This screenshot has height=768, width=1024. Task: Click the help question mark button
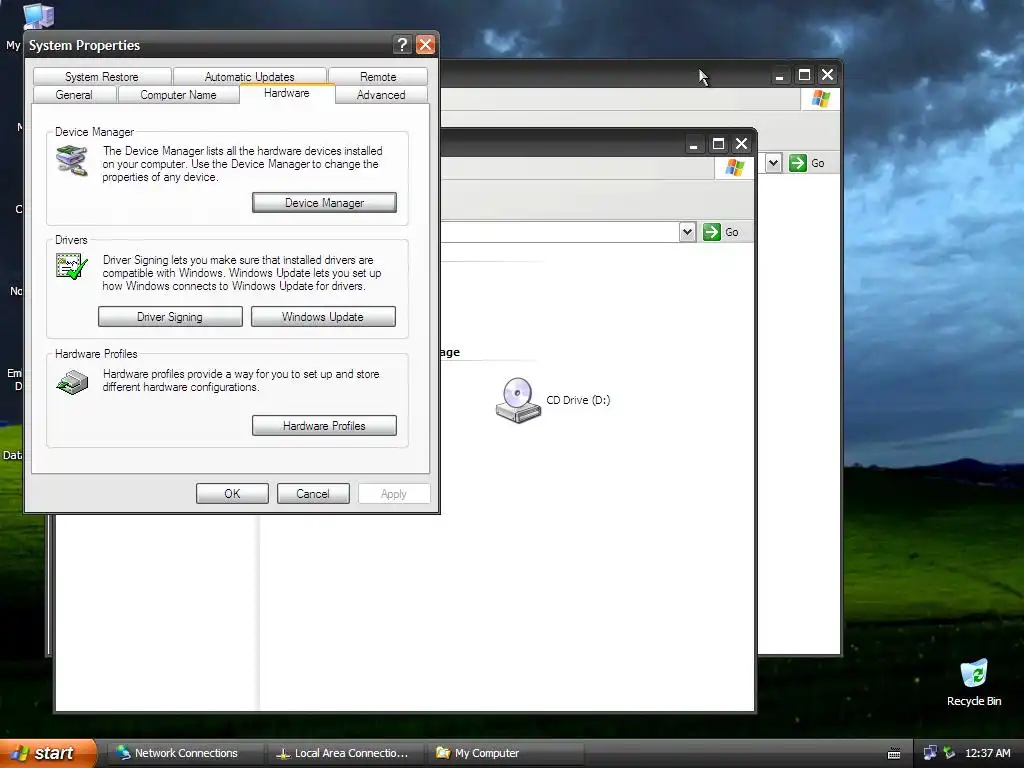pyautogui.click(x=402, y=44)
